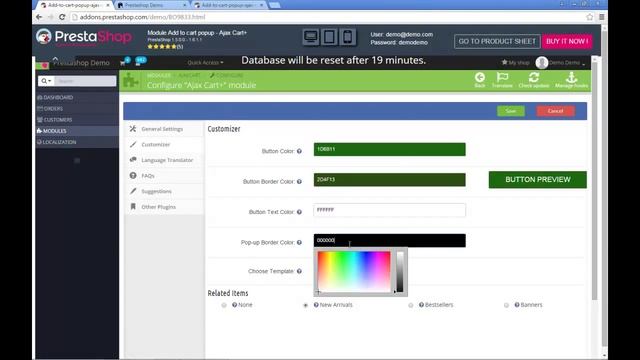Click the Pop-up Border Color input
The width and height of the screenshot is (640, 360).
coord(389,240)
